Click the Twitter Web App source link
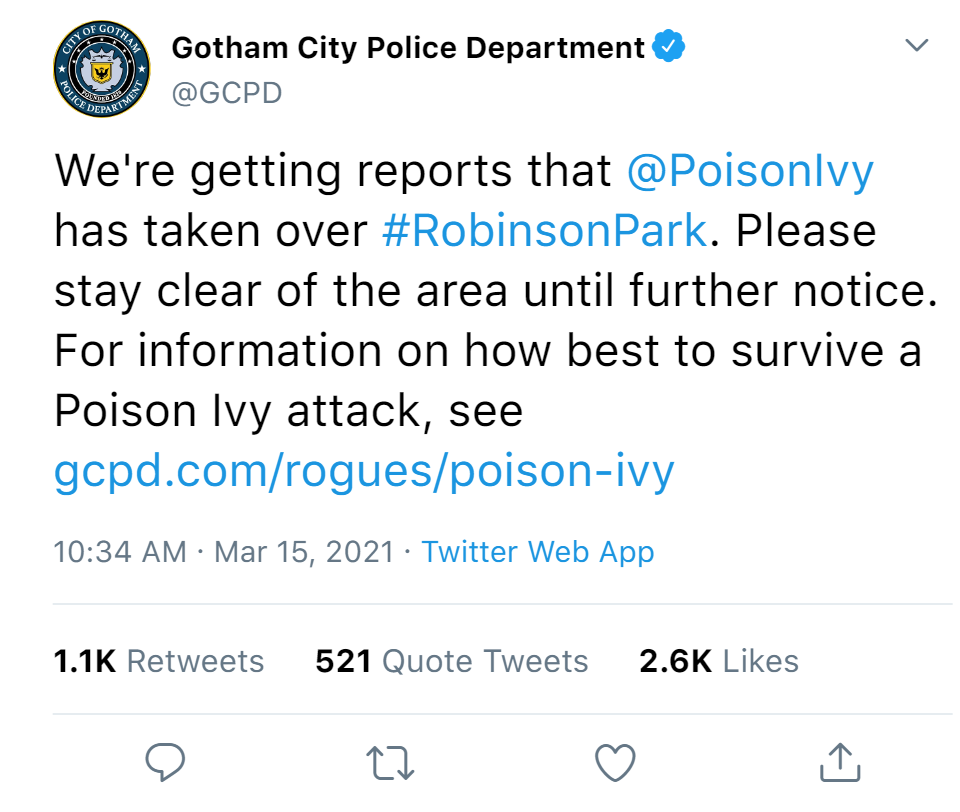The height and width of the screenshot is (812, 960). coord(538,552)
